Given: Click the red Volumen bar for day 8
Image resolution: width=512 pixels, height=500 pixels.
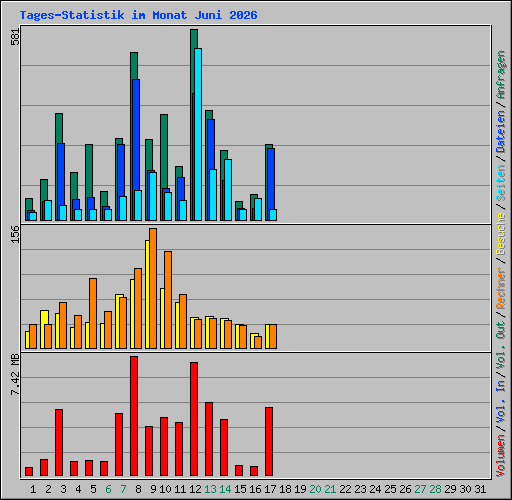Looking at the screenshot, I should pyautogui.click(x=134, y=416).
